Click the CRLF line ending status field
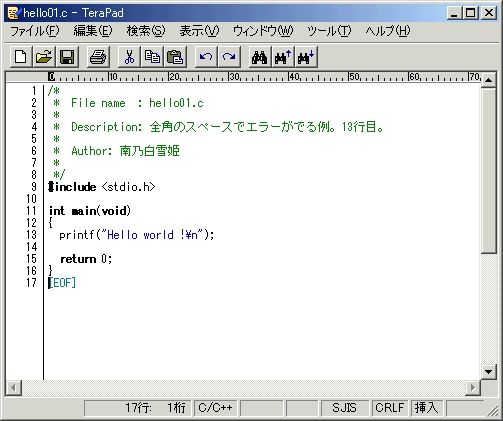This screenshot has width=503, height=421. (x=390, y=408)
